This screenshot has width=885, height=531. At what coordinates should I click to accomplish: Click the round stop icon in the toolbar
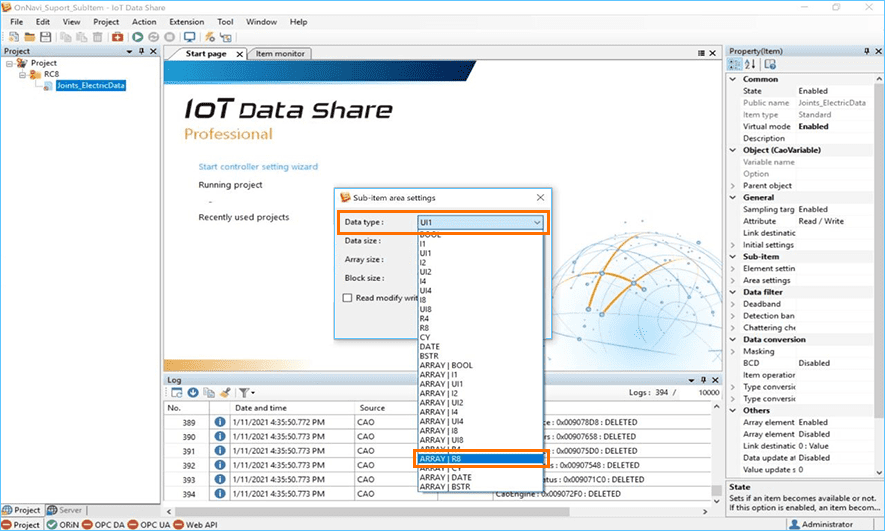169,37
